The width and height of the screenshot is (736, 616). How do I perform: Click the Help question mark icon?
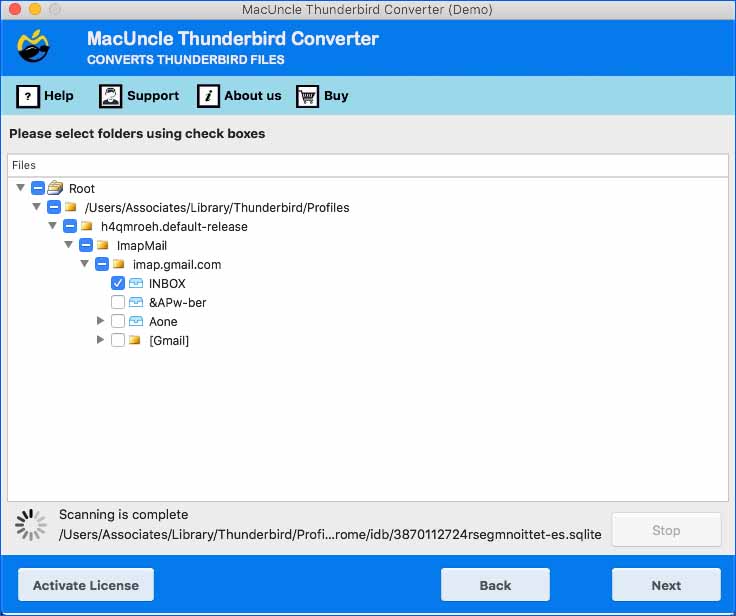(x=28, y=96)
